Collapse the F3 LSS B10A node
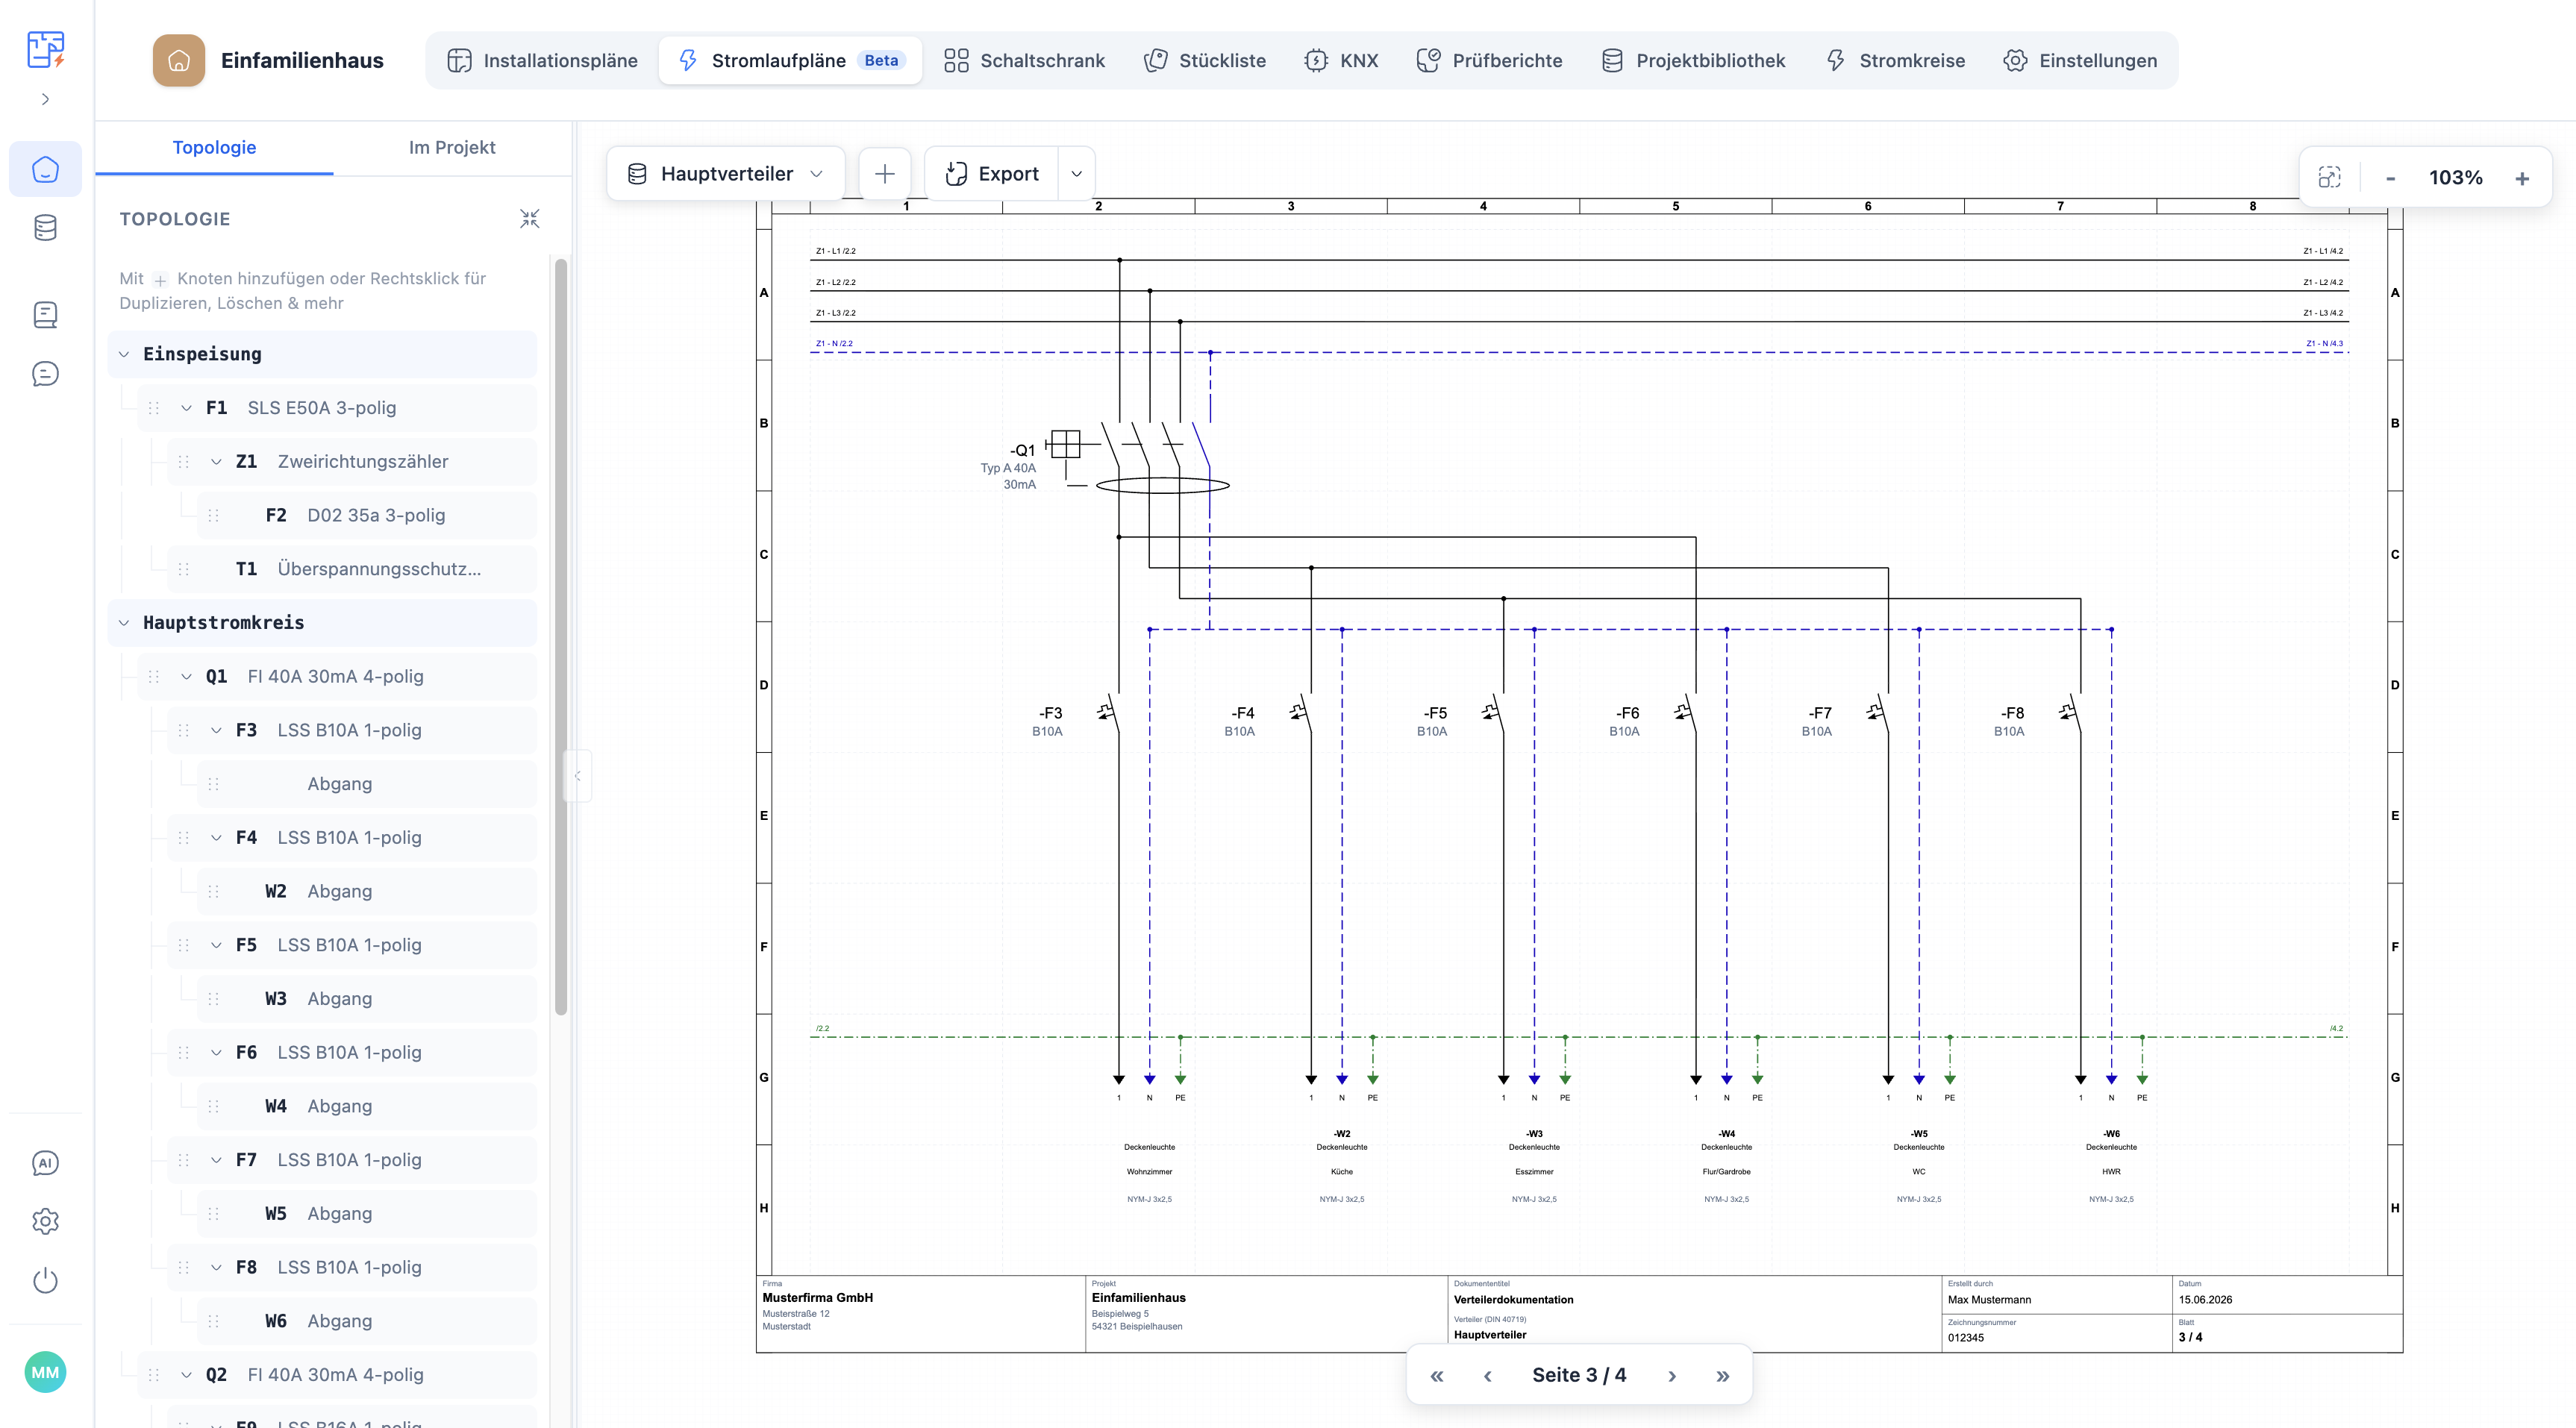Image resolution: width=2576 pixels, height=1428 pixels. [x=216, y=731]
